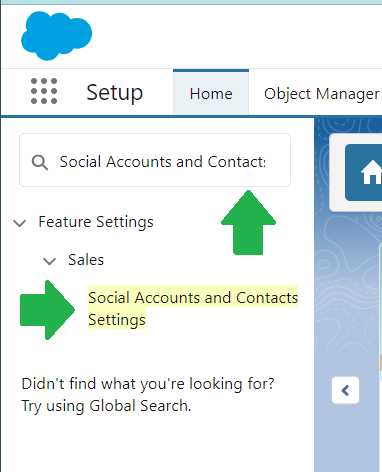The height and width of the screenshot is (472, 382).
Task: Click the green upward arrow annotation
Action: (x=248, y=222)
